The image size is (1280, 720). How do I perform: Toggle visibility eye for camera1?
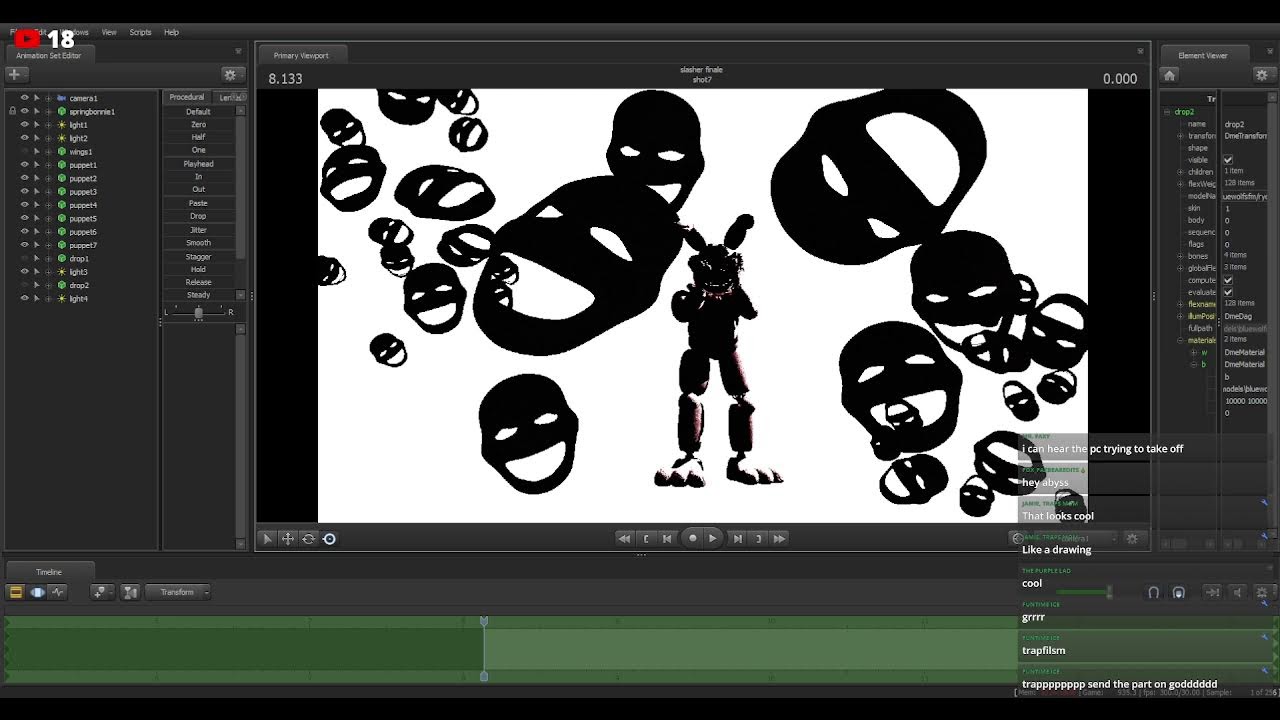tap(25, 98)
